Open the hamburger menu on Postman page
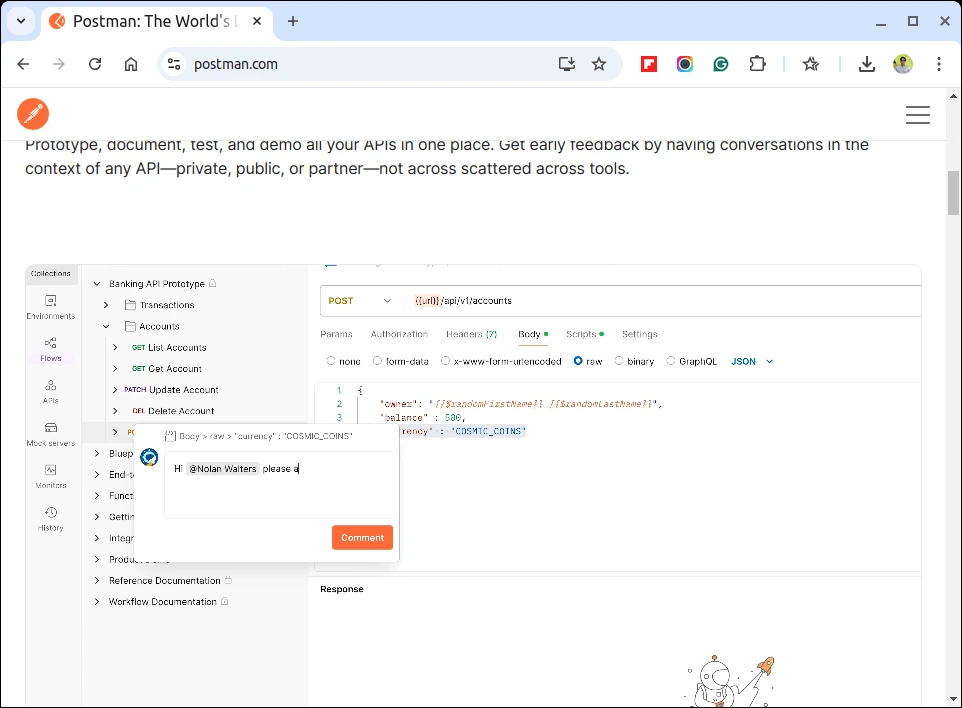Image resolution: width=962 pixels, height=708 pixels. coord(918,115)
